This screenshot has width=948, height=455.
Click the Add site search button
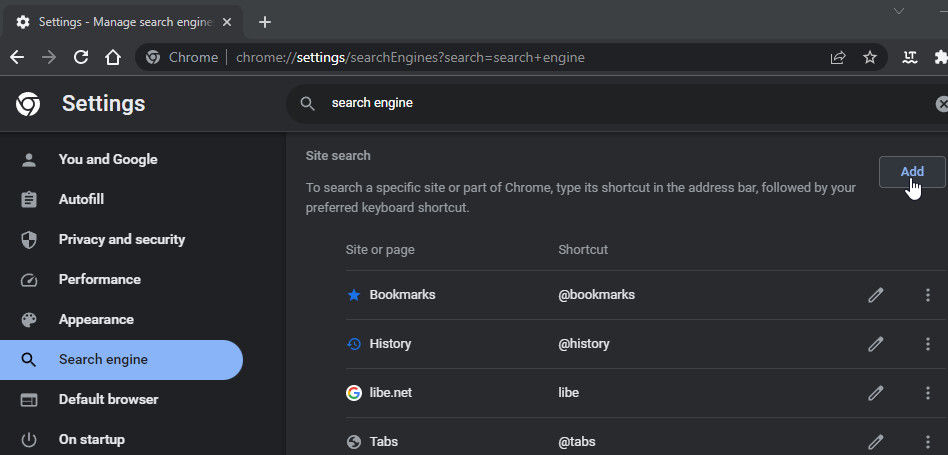pyautogui.click(x=911, y=172)
